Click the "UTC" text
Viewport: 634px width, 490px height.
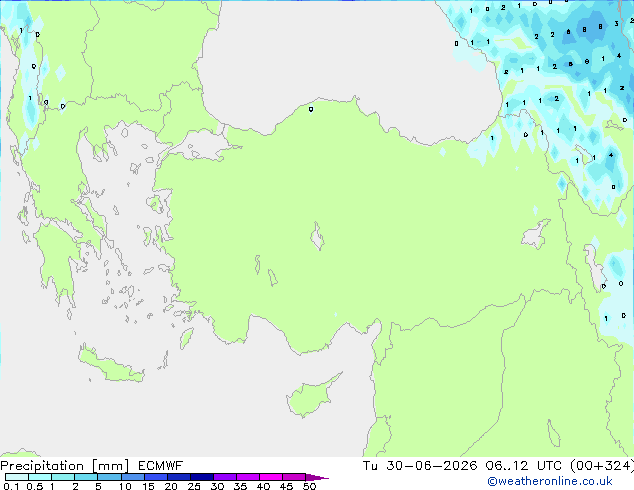coord(549,466)
